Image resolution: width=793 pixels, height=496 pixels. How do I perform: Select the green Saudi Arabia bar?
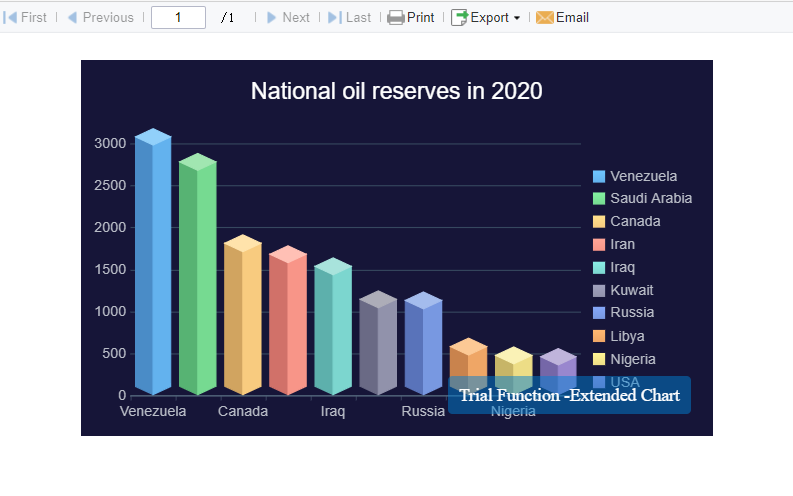pyautogui.click(x=198, y=274)
